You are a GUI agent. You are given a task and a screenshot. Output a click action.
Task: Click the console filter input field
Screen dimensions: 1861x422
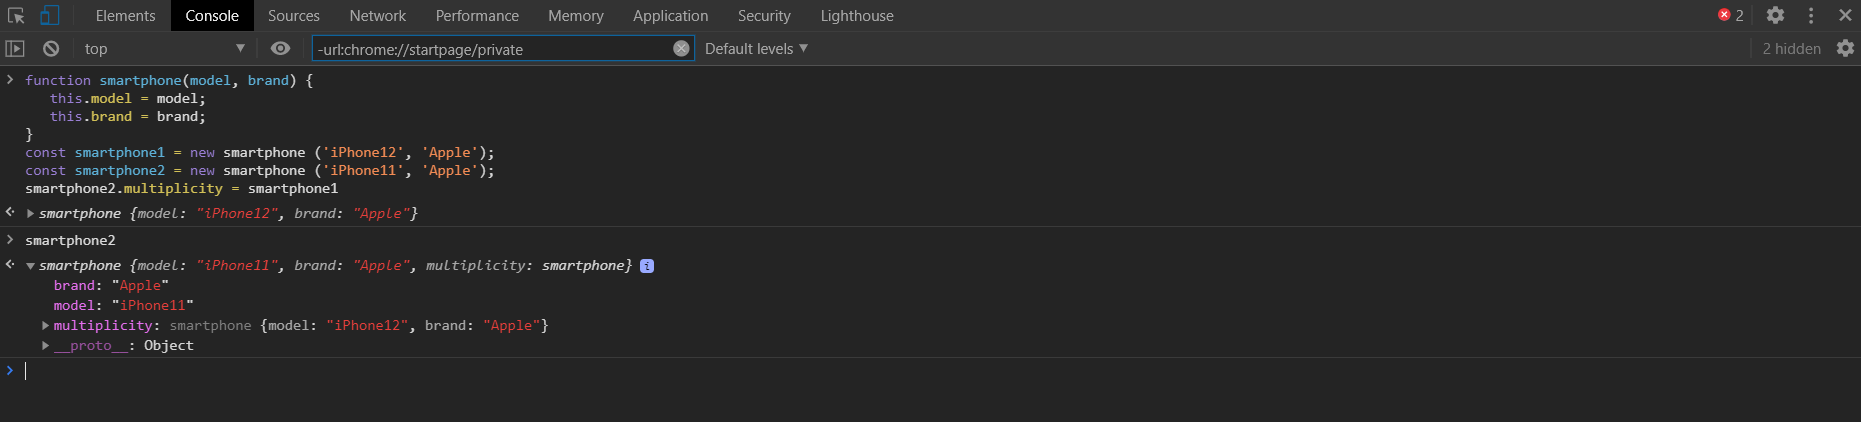click(490, 49)
